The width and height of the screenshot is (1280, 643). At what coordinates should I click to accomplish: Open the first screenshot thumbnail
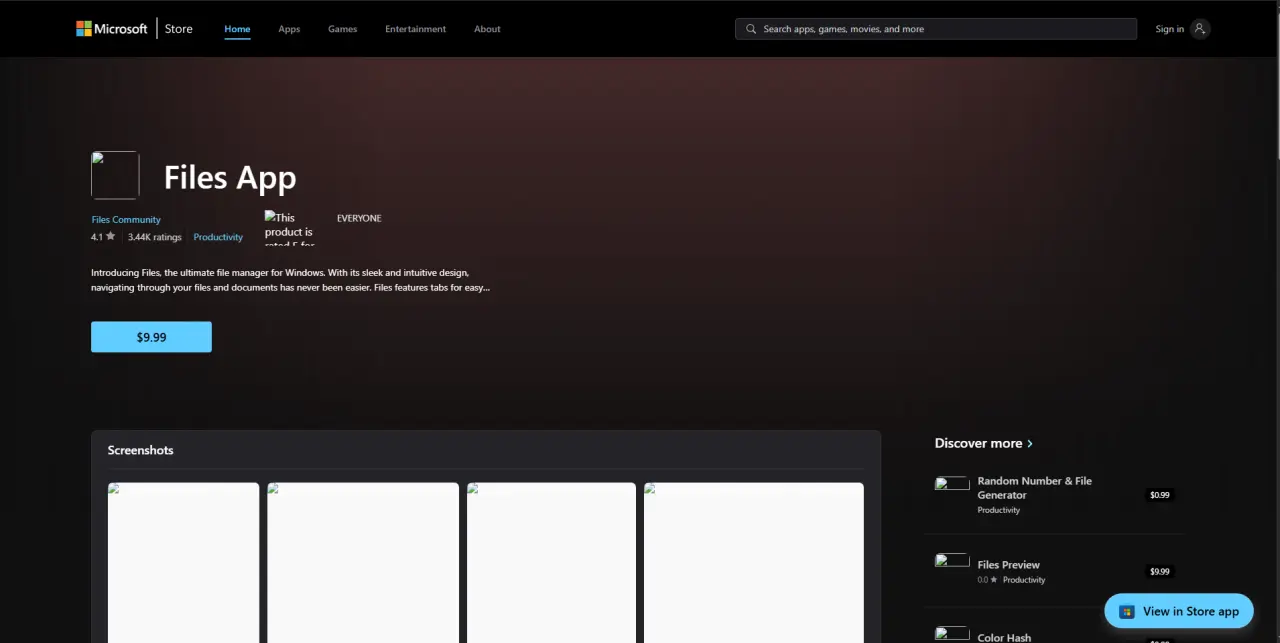click(x=183, y=562)
